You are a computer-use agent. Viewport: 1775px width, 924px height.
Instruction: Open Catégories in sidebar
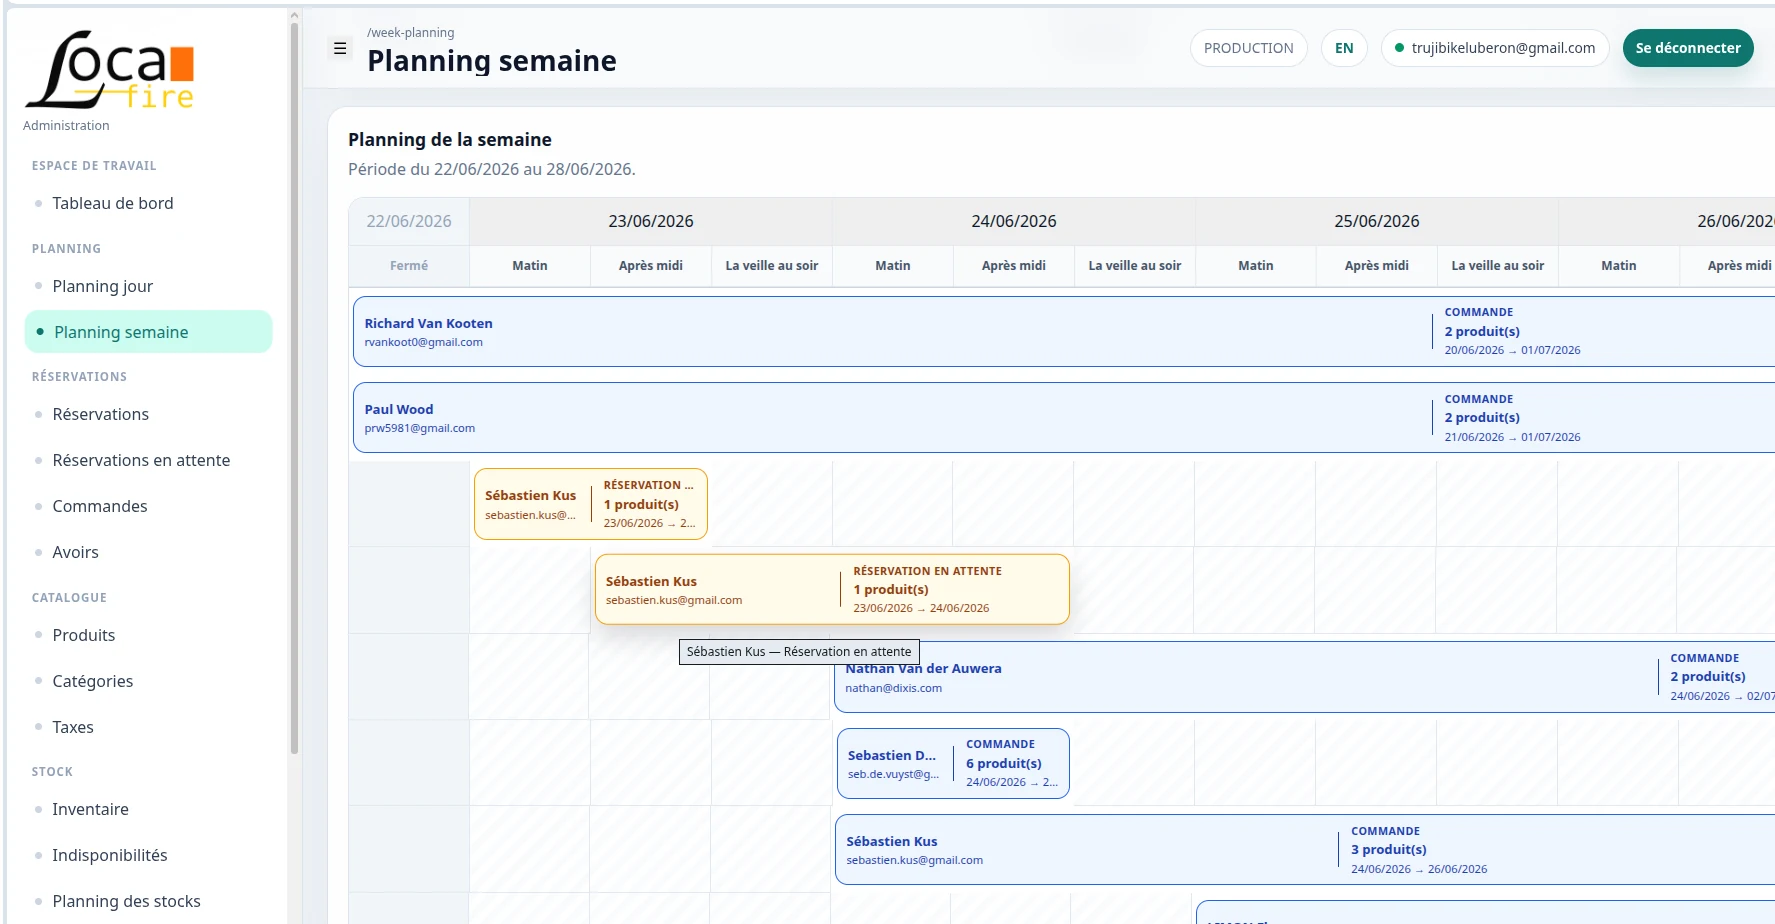148,681
